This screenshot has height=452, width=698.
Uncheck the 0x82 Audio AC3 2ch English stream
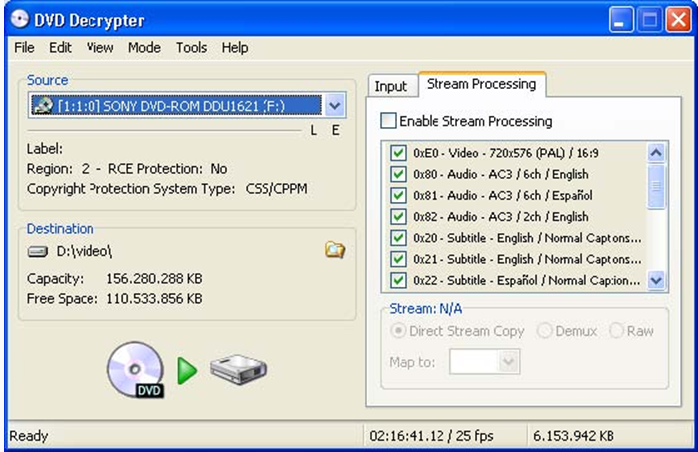click(398, 216)
